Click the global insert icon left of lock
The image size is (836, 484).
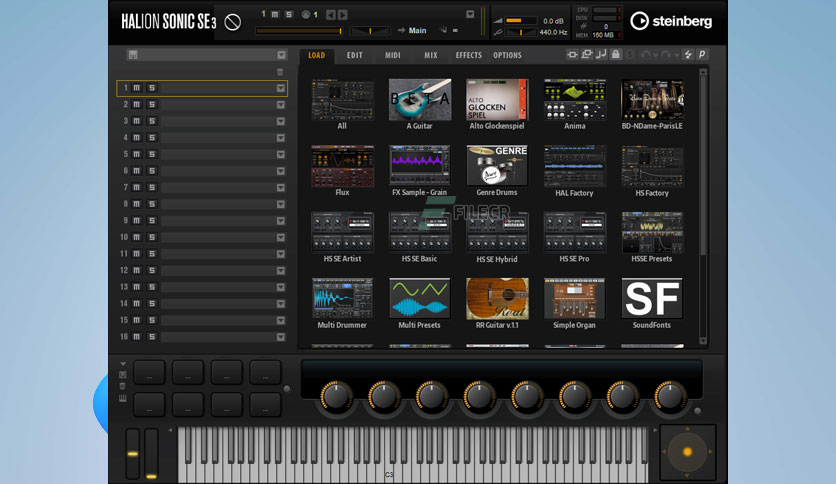pos(601,54)
